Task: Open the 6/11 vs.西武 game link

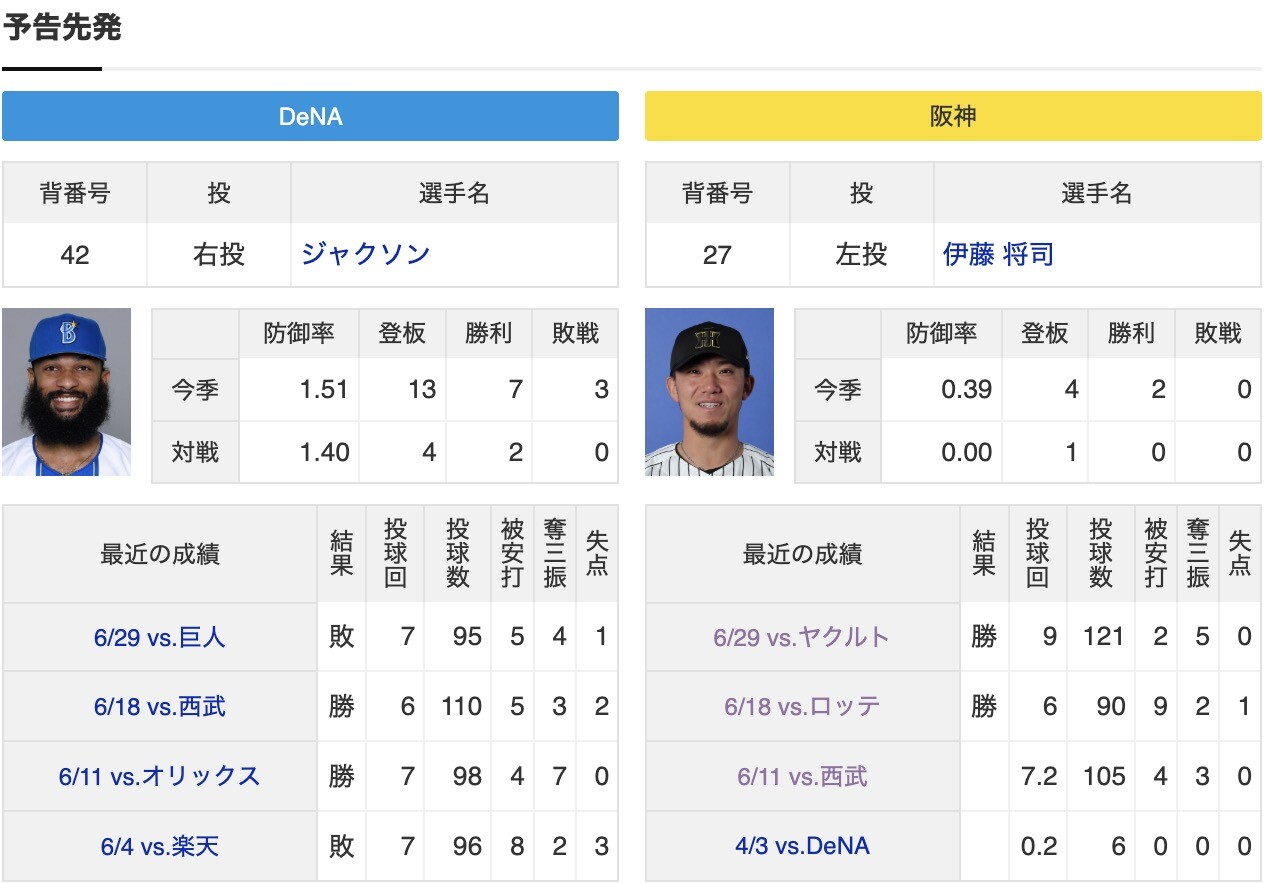Action: pyautogui.click(x=802, y=777)
